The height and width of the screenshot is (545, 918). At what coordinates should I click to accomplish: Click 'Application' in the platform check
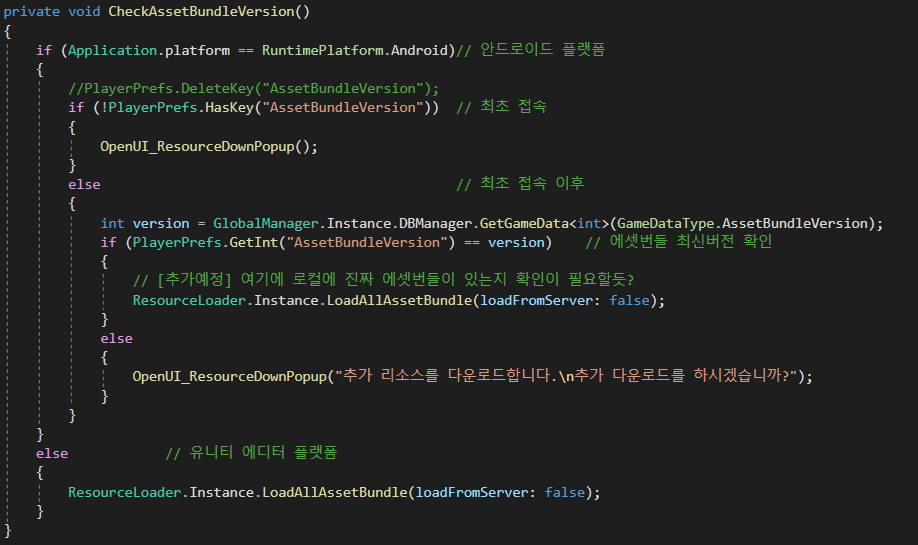coord(112,50)
